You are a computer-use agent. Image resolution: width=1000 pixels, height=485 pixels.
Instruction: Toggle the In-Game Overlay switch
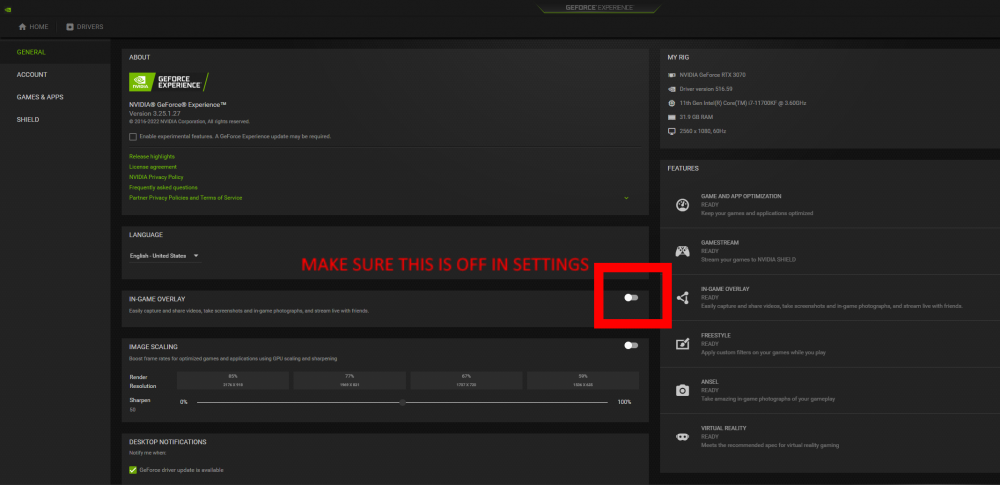click(x=631, y=298)
